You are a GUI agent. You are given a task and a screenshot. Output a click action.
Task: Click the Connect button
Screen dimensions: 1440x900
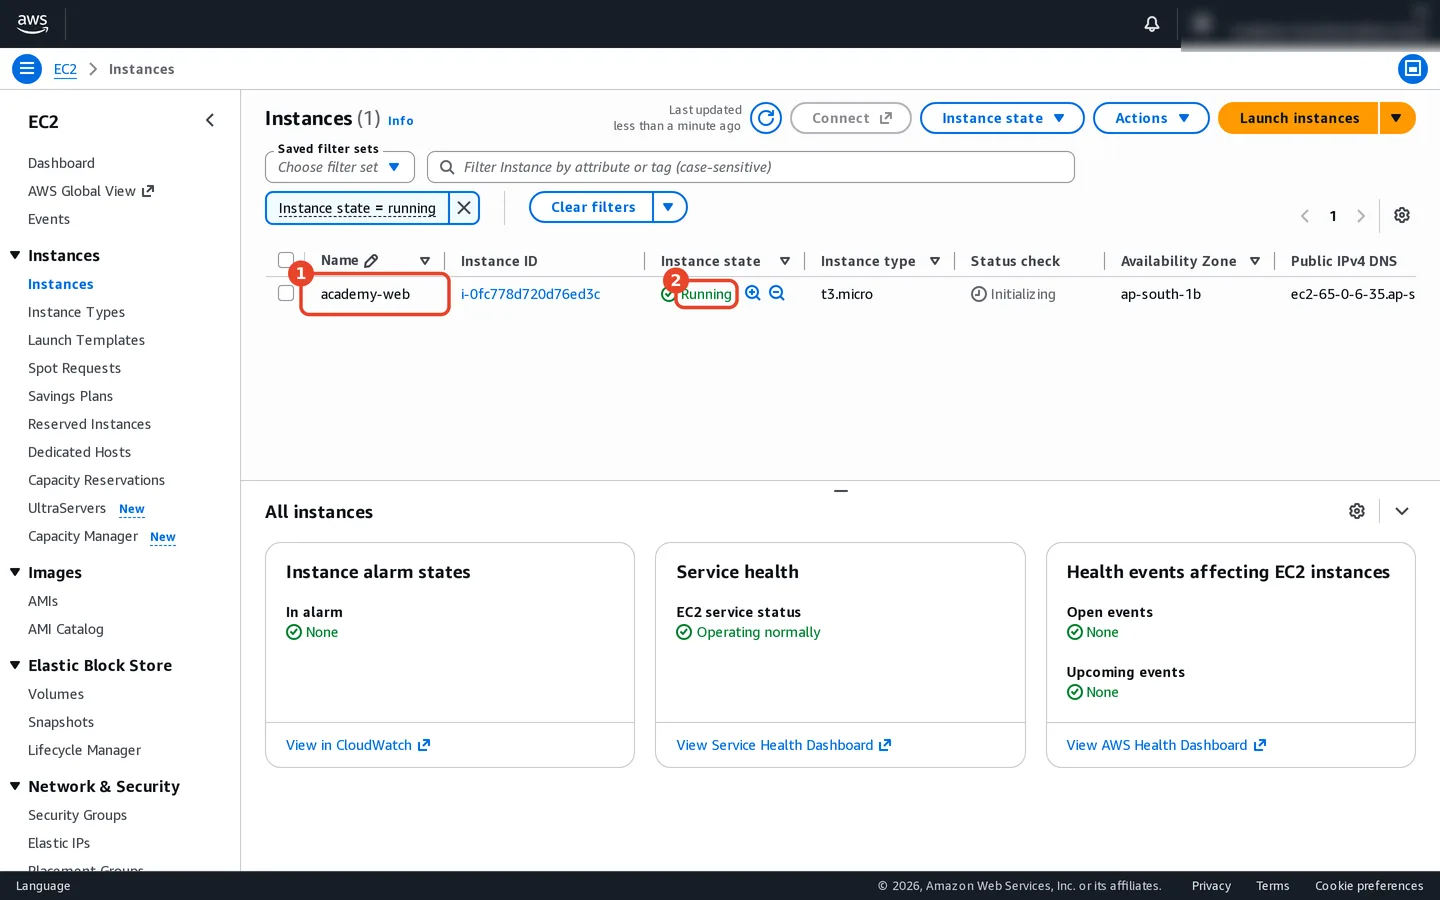click(851, 118)
